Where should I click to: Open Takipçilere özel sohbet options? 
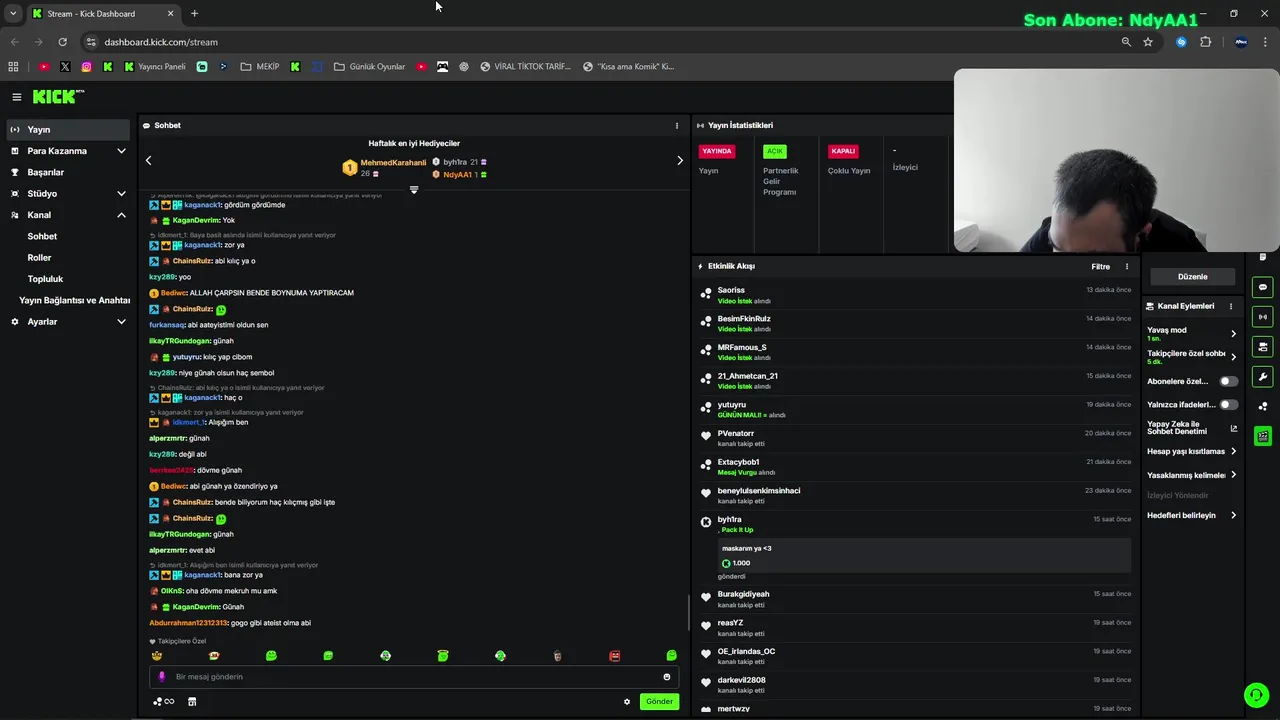point(1191,357)
